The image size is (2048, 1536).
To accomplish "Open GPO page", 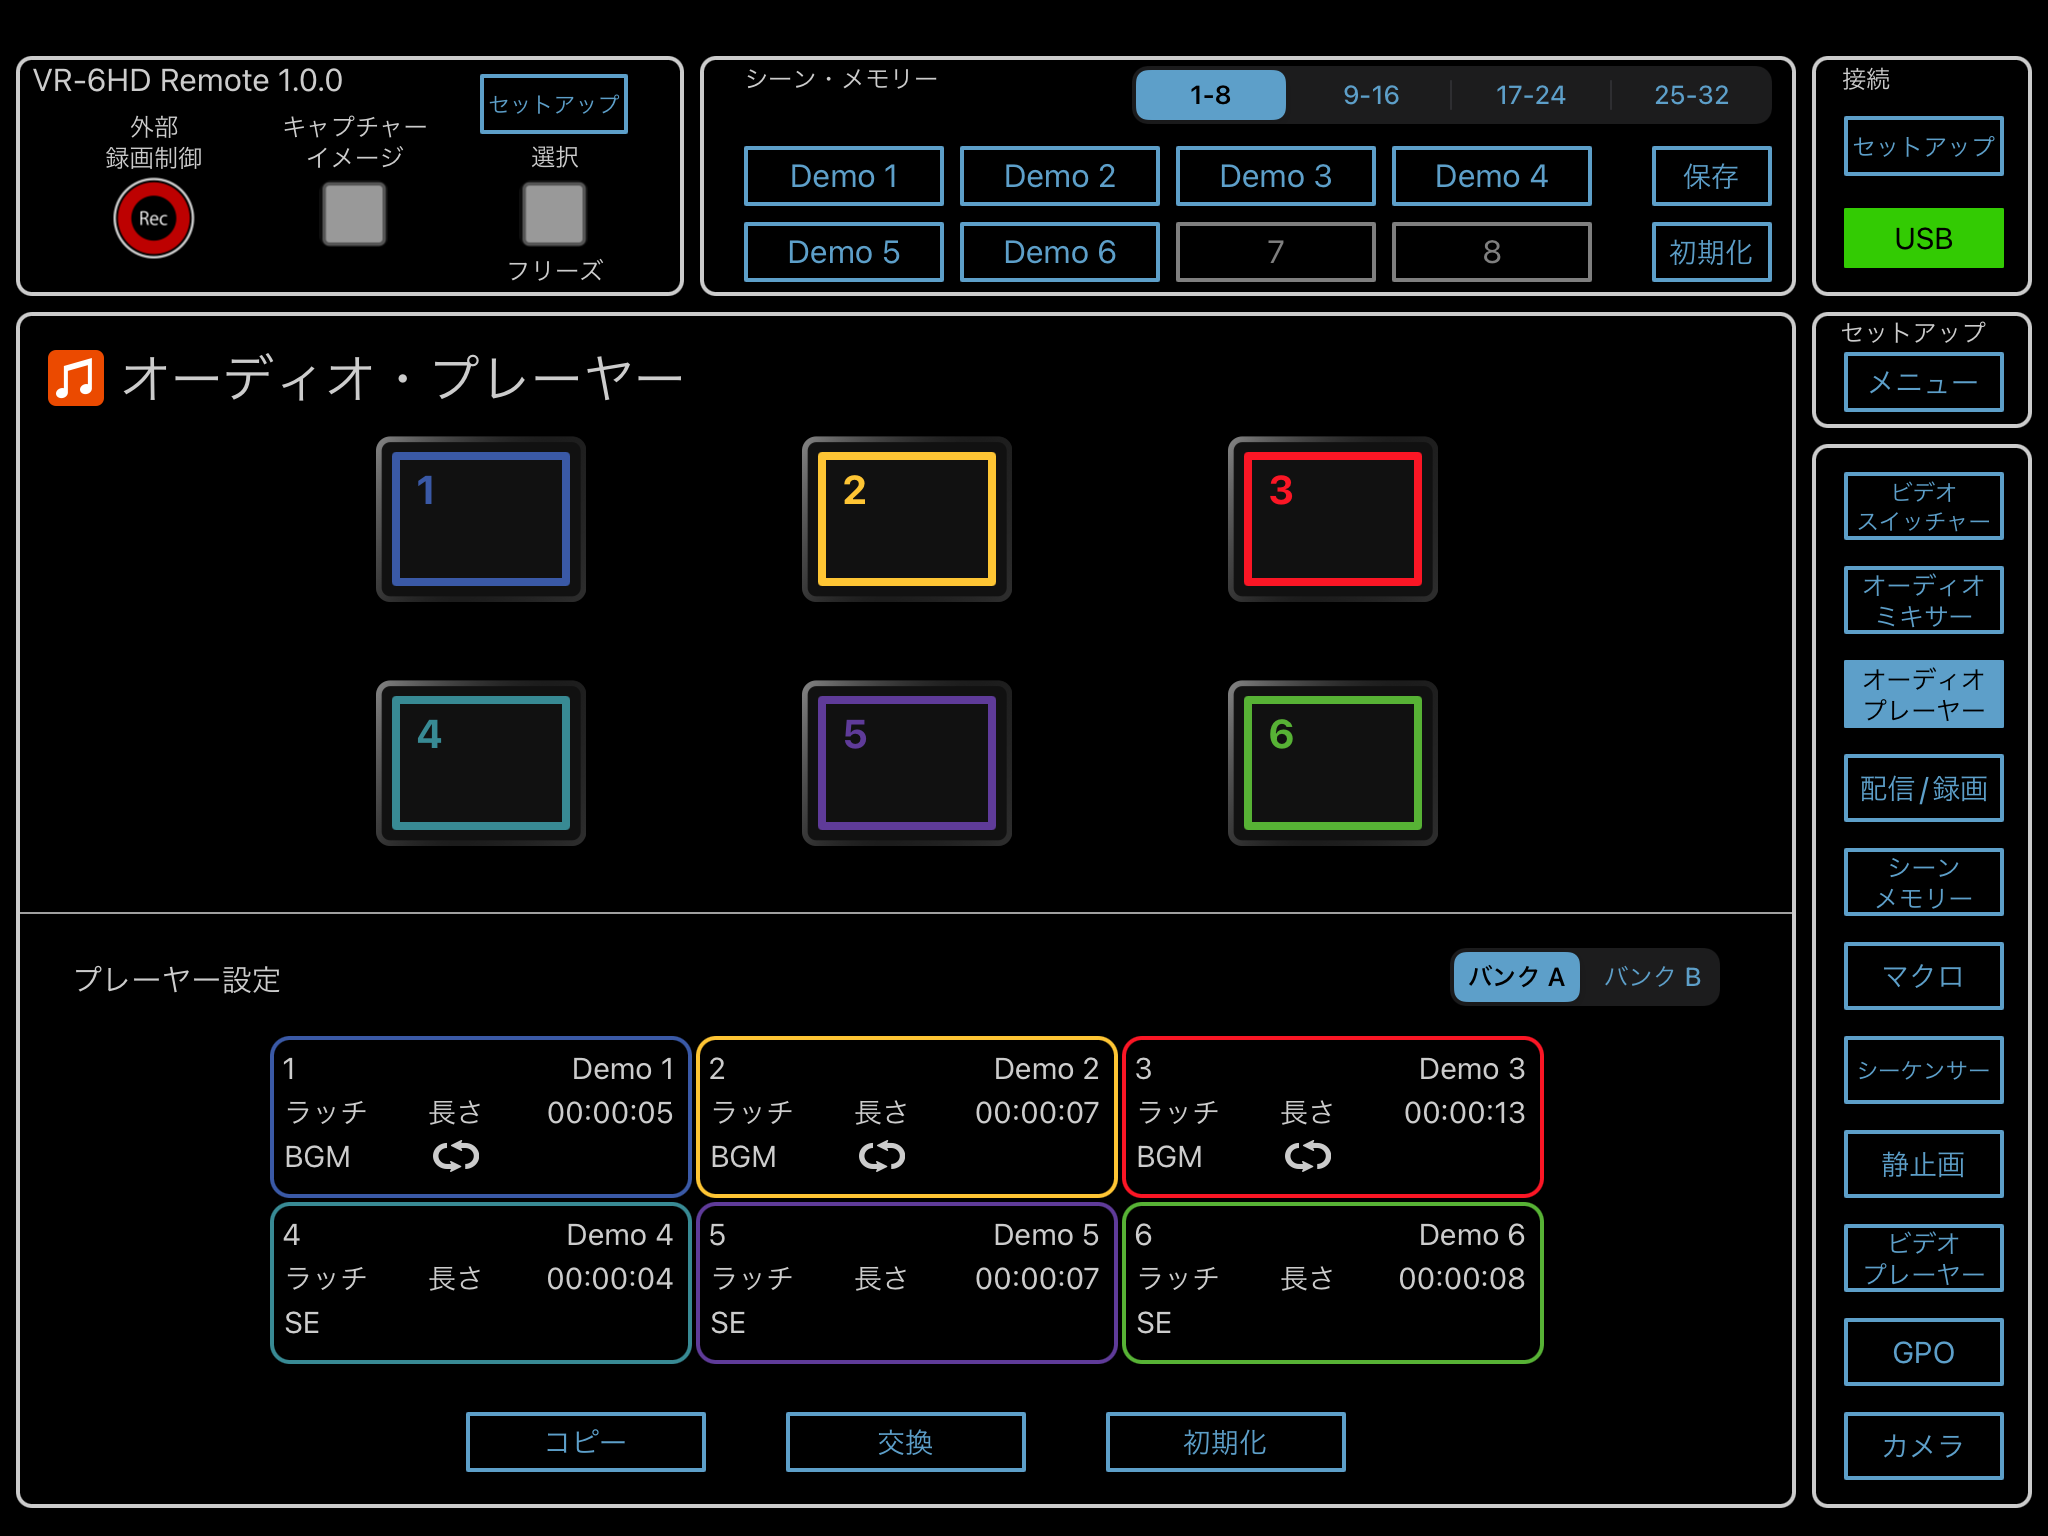I will click(1923, 1352).
